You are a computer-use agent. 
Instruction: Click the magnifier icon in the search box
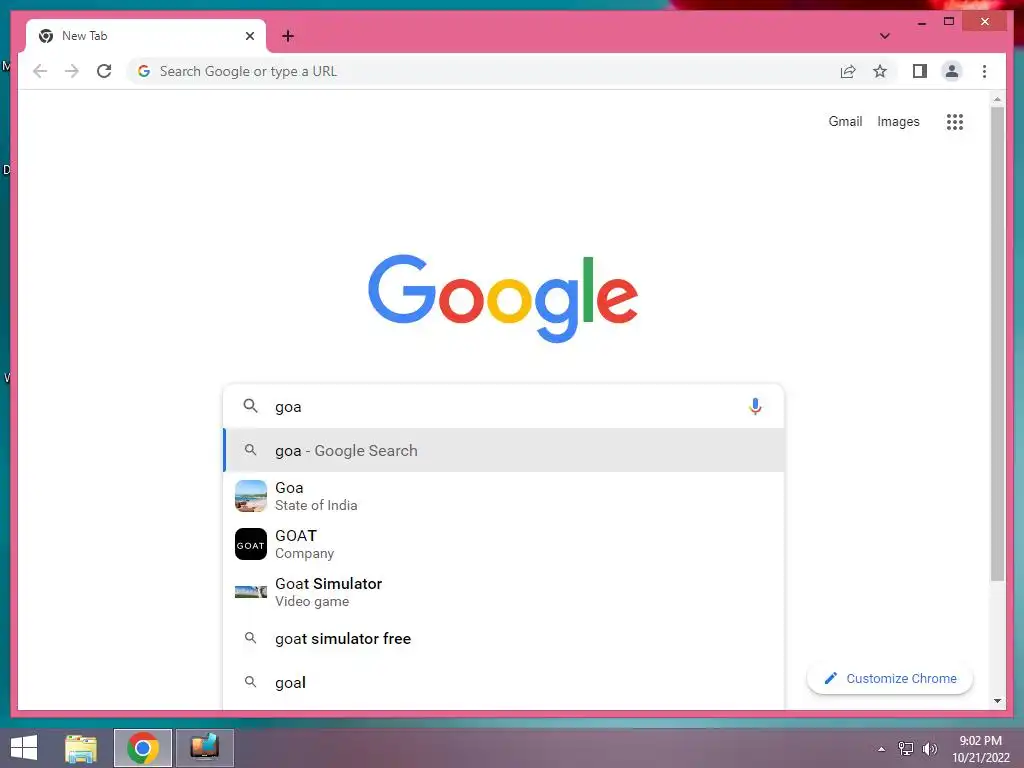(x=250, y=406)
